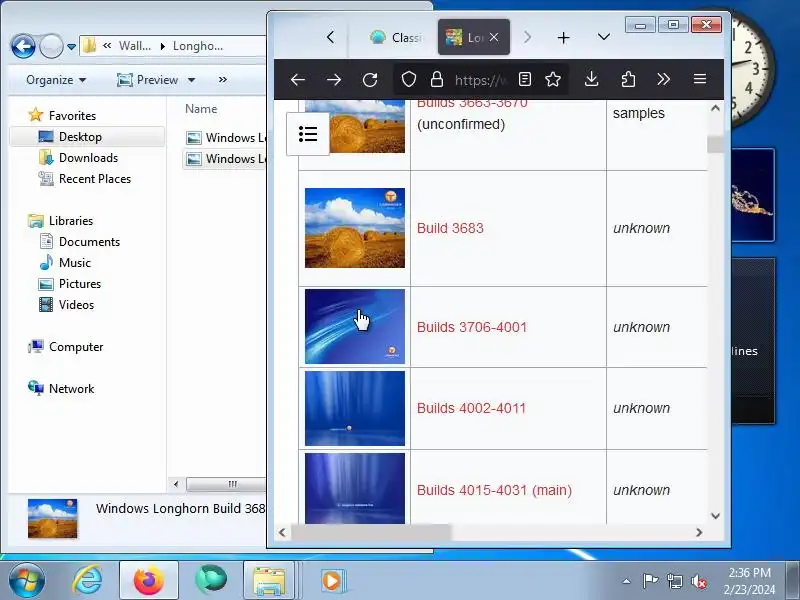Click the Build 3683 hay bale thumbnail
The width and height of the screenshot is (800, 600).
355,228
